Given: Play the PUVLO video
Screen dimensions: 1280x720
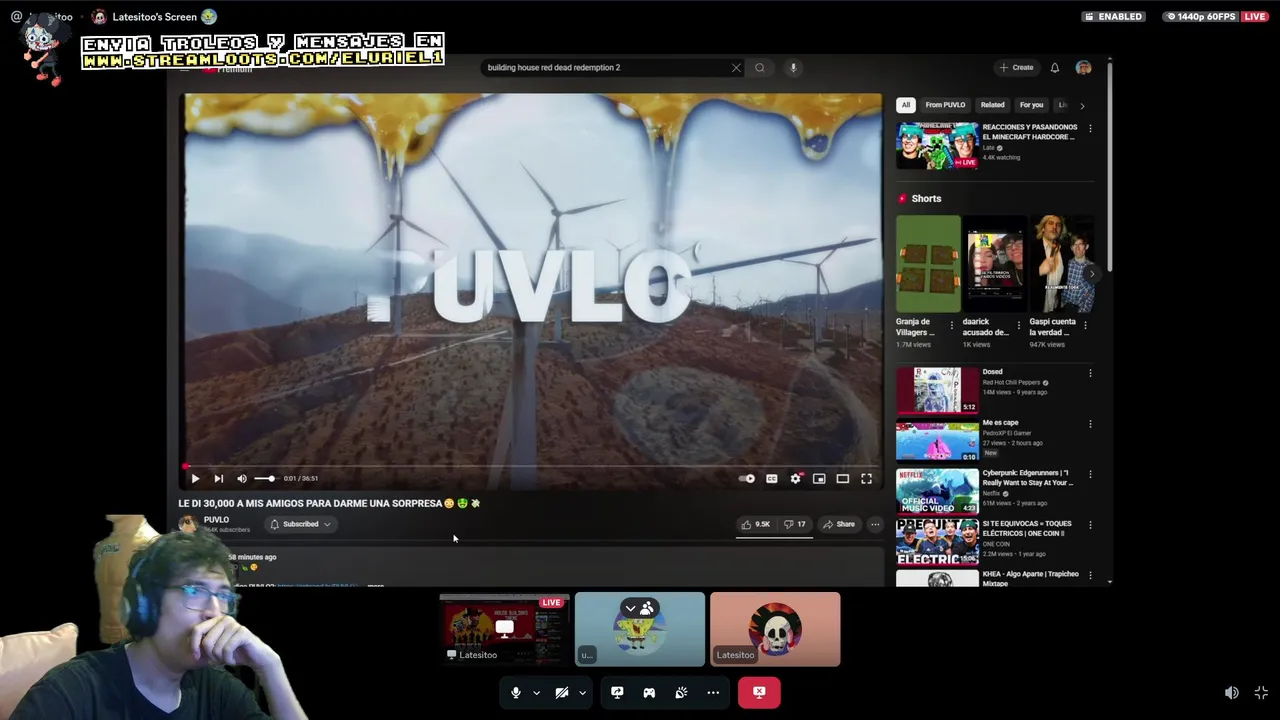Looking at the screenshot, I should pos(195,479).
